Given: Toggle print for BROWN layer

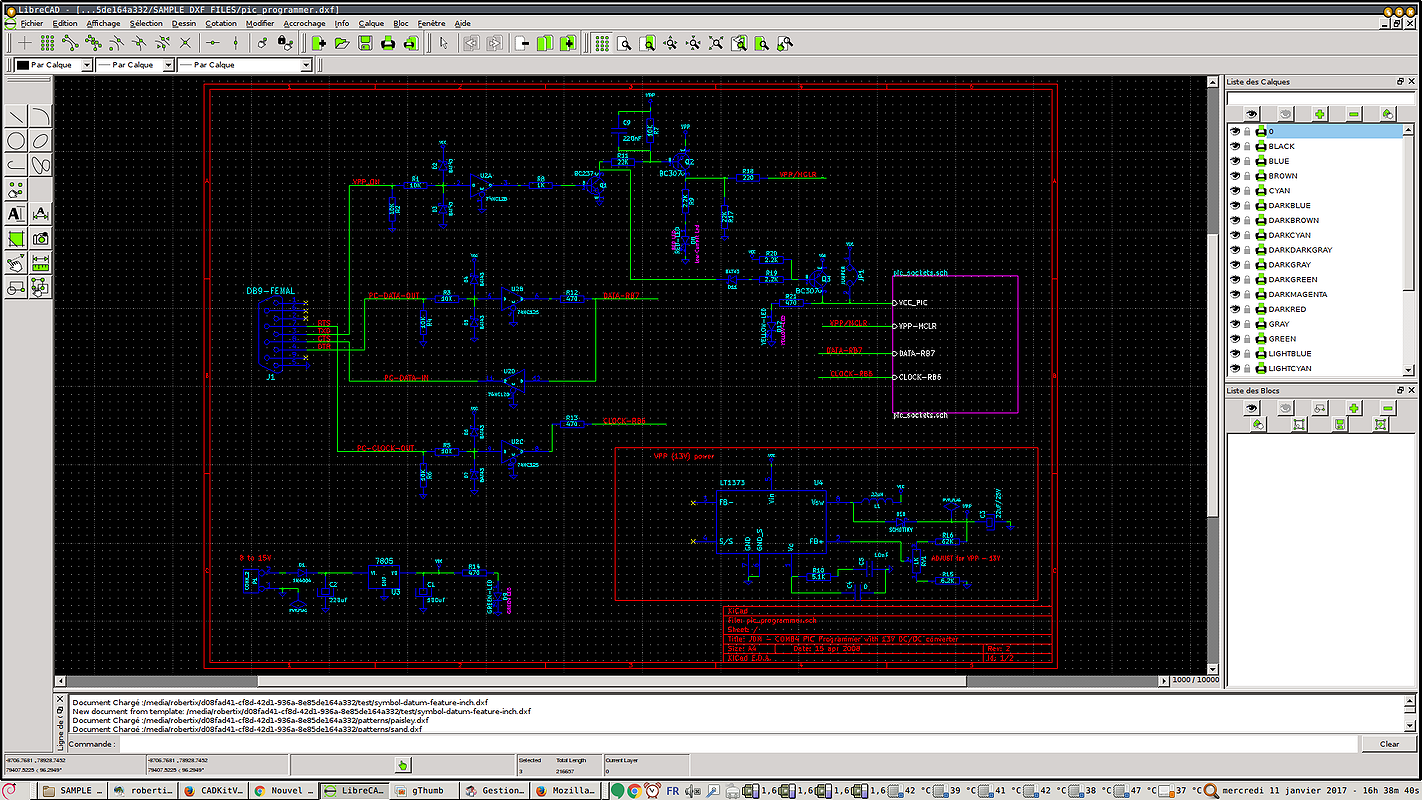Looking at the screenshot, I should point(1260,176).
